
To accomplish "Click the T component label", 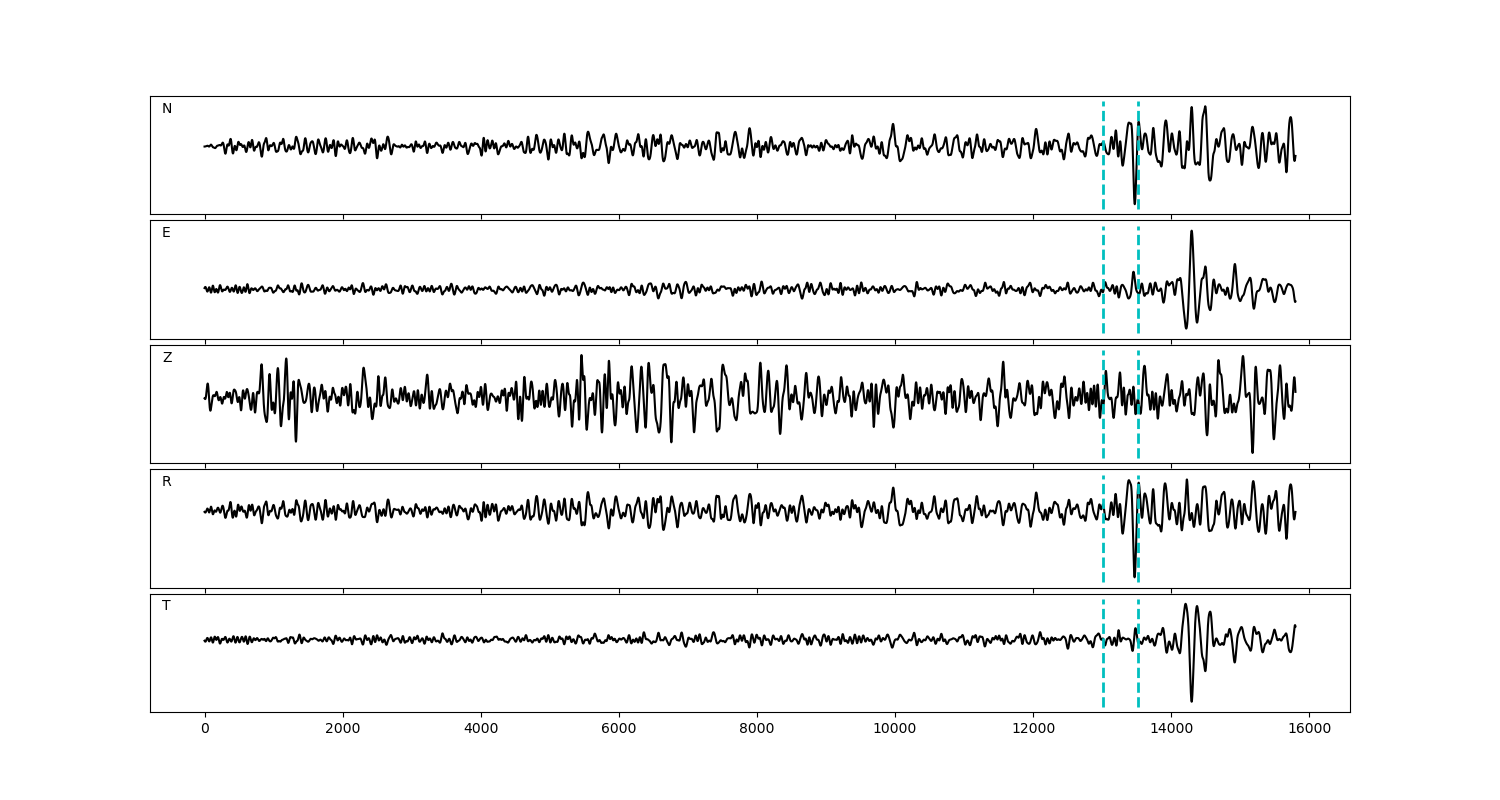I will (x=166, y=606).
